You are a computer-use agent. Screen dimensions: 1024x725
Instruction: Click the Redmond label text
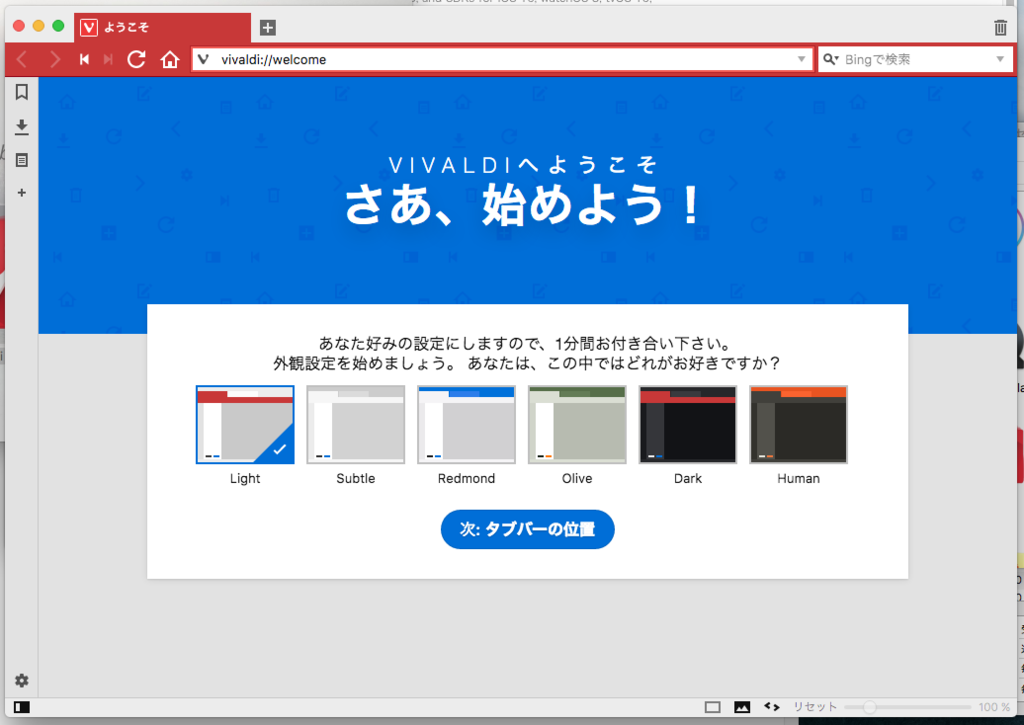pos(466,478)
